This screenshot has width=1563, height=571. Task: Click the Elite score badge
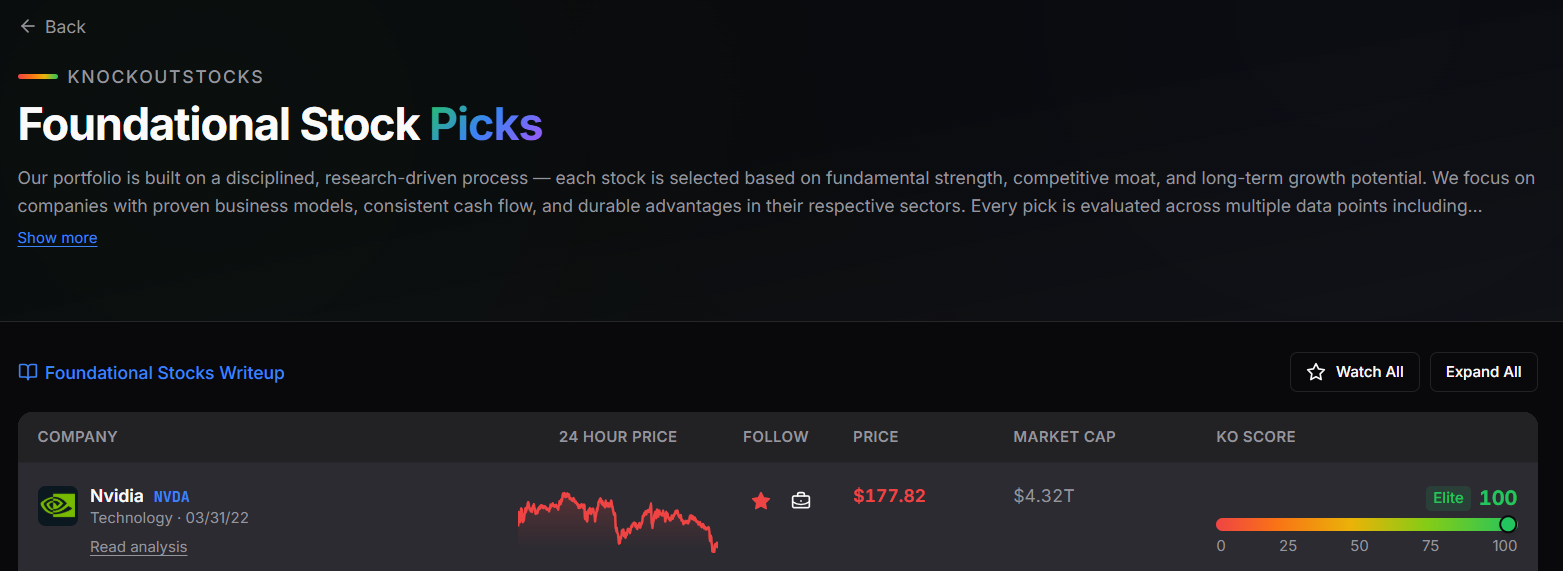click(1447, 498)
